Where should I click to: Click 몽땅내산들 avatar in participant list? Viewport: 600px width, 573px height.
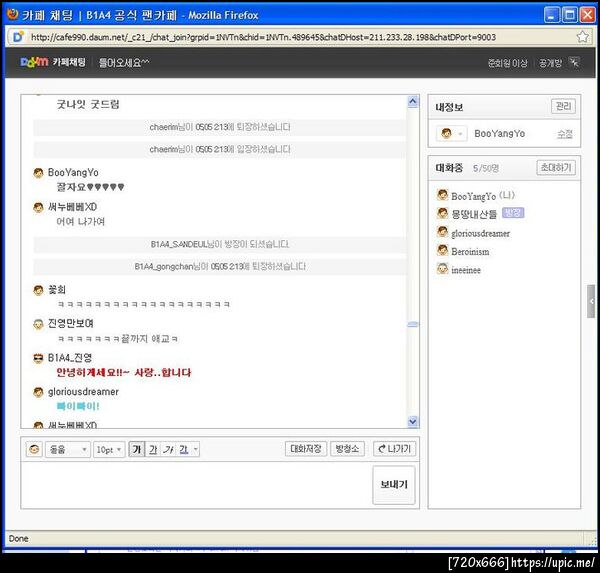[442, 213]
